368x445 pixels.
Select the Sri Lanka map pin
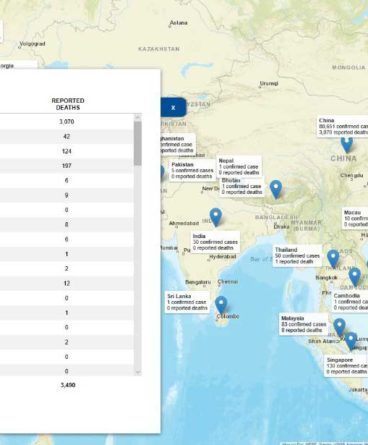click(221, 305)
